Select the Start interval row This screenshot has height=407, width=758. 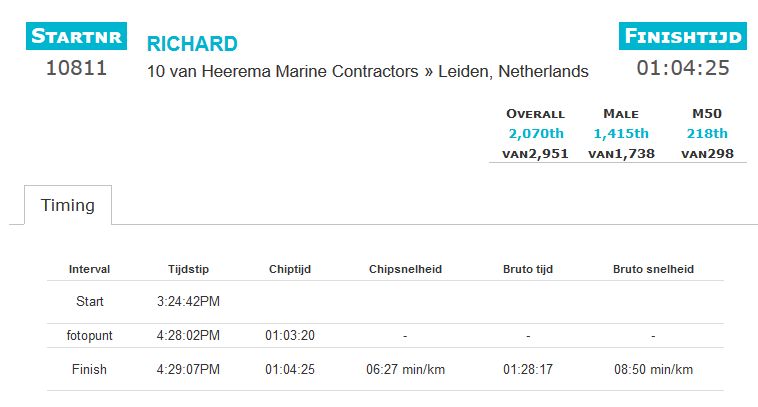385,302
